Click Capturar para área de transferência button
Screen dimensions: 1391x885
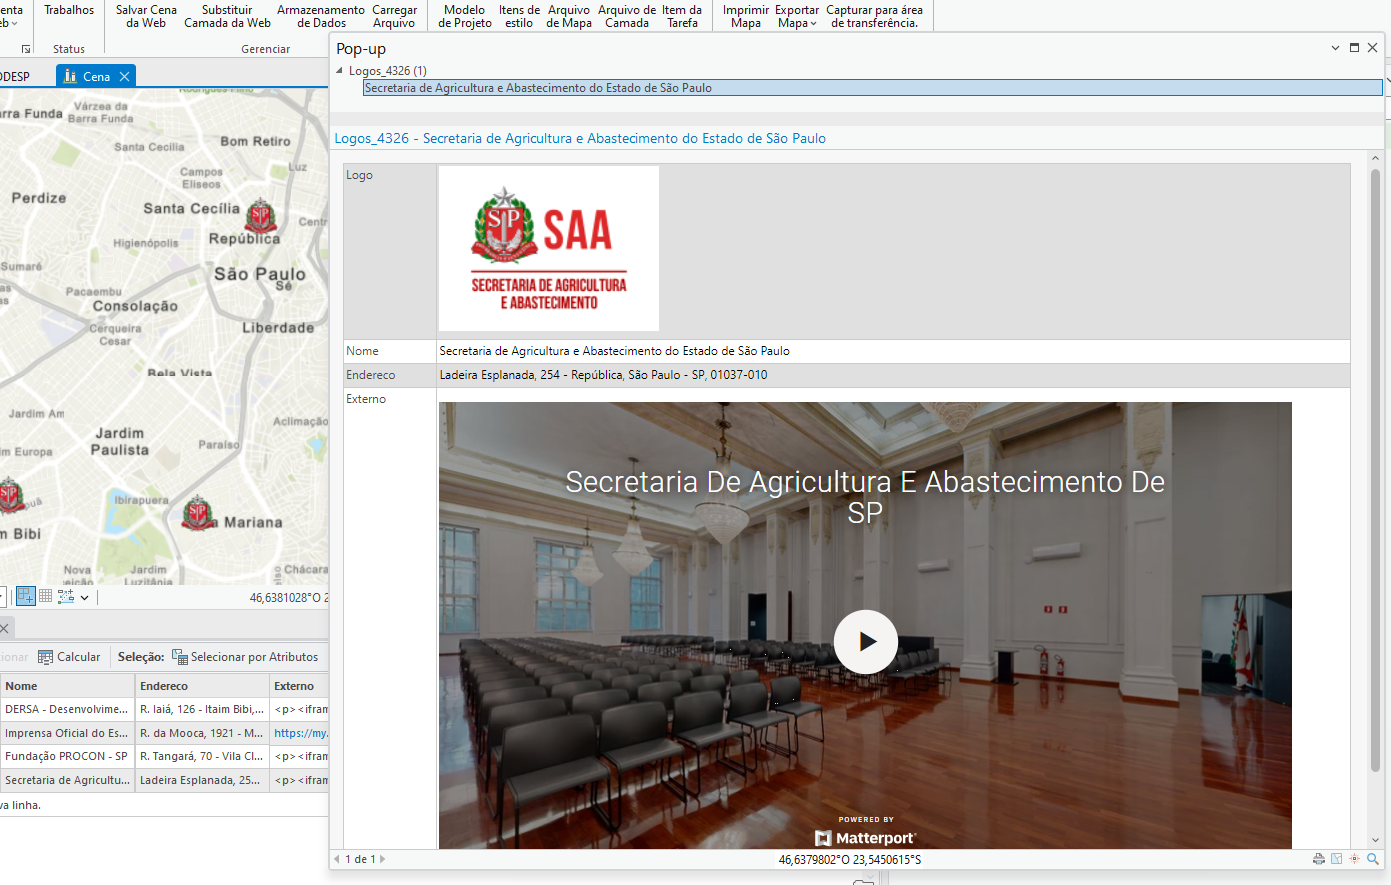[874, 16]
